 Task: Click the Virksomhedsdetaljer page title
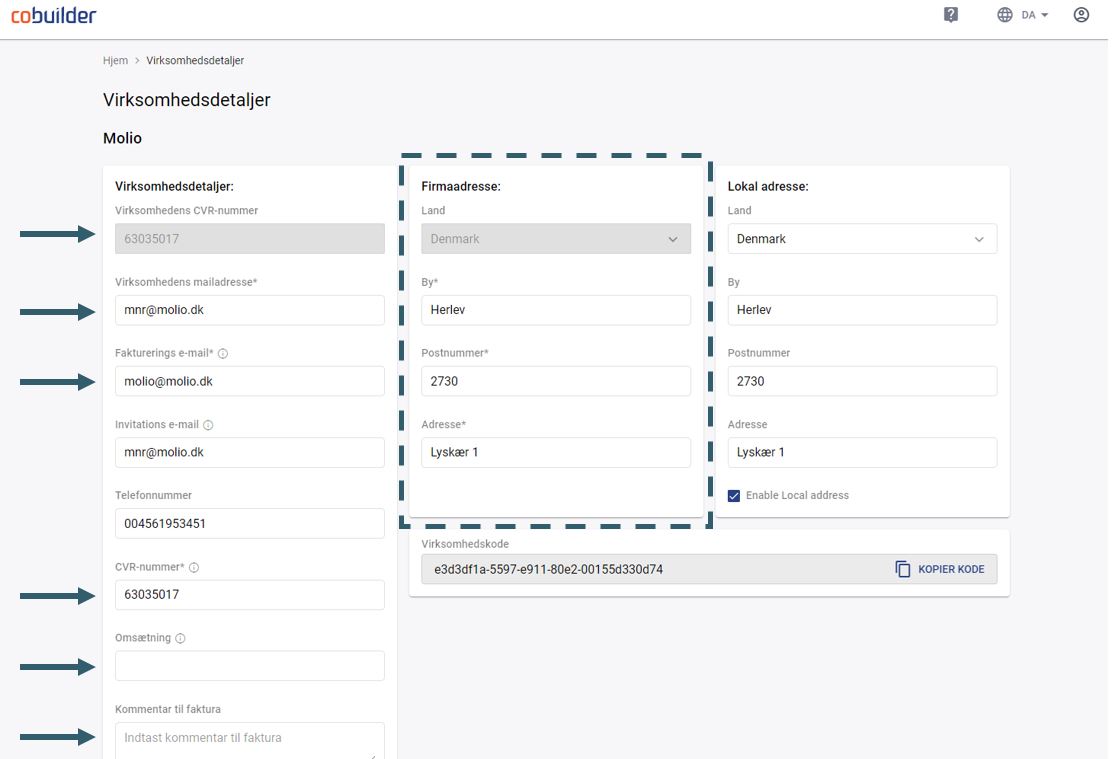(187, 100)
